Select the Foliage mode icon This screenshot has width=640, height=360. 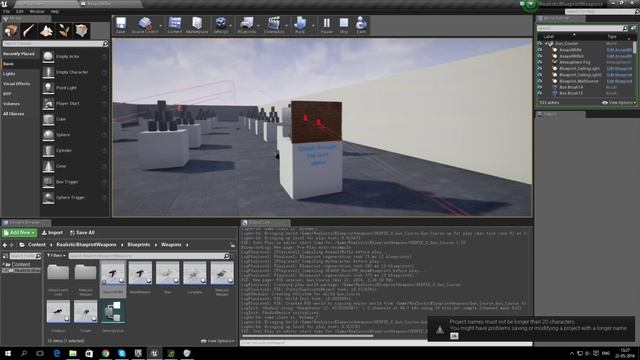(x=64, y=31)
